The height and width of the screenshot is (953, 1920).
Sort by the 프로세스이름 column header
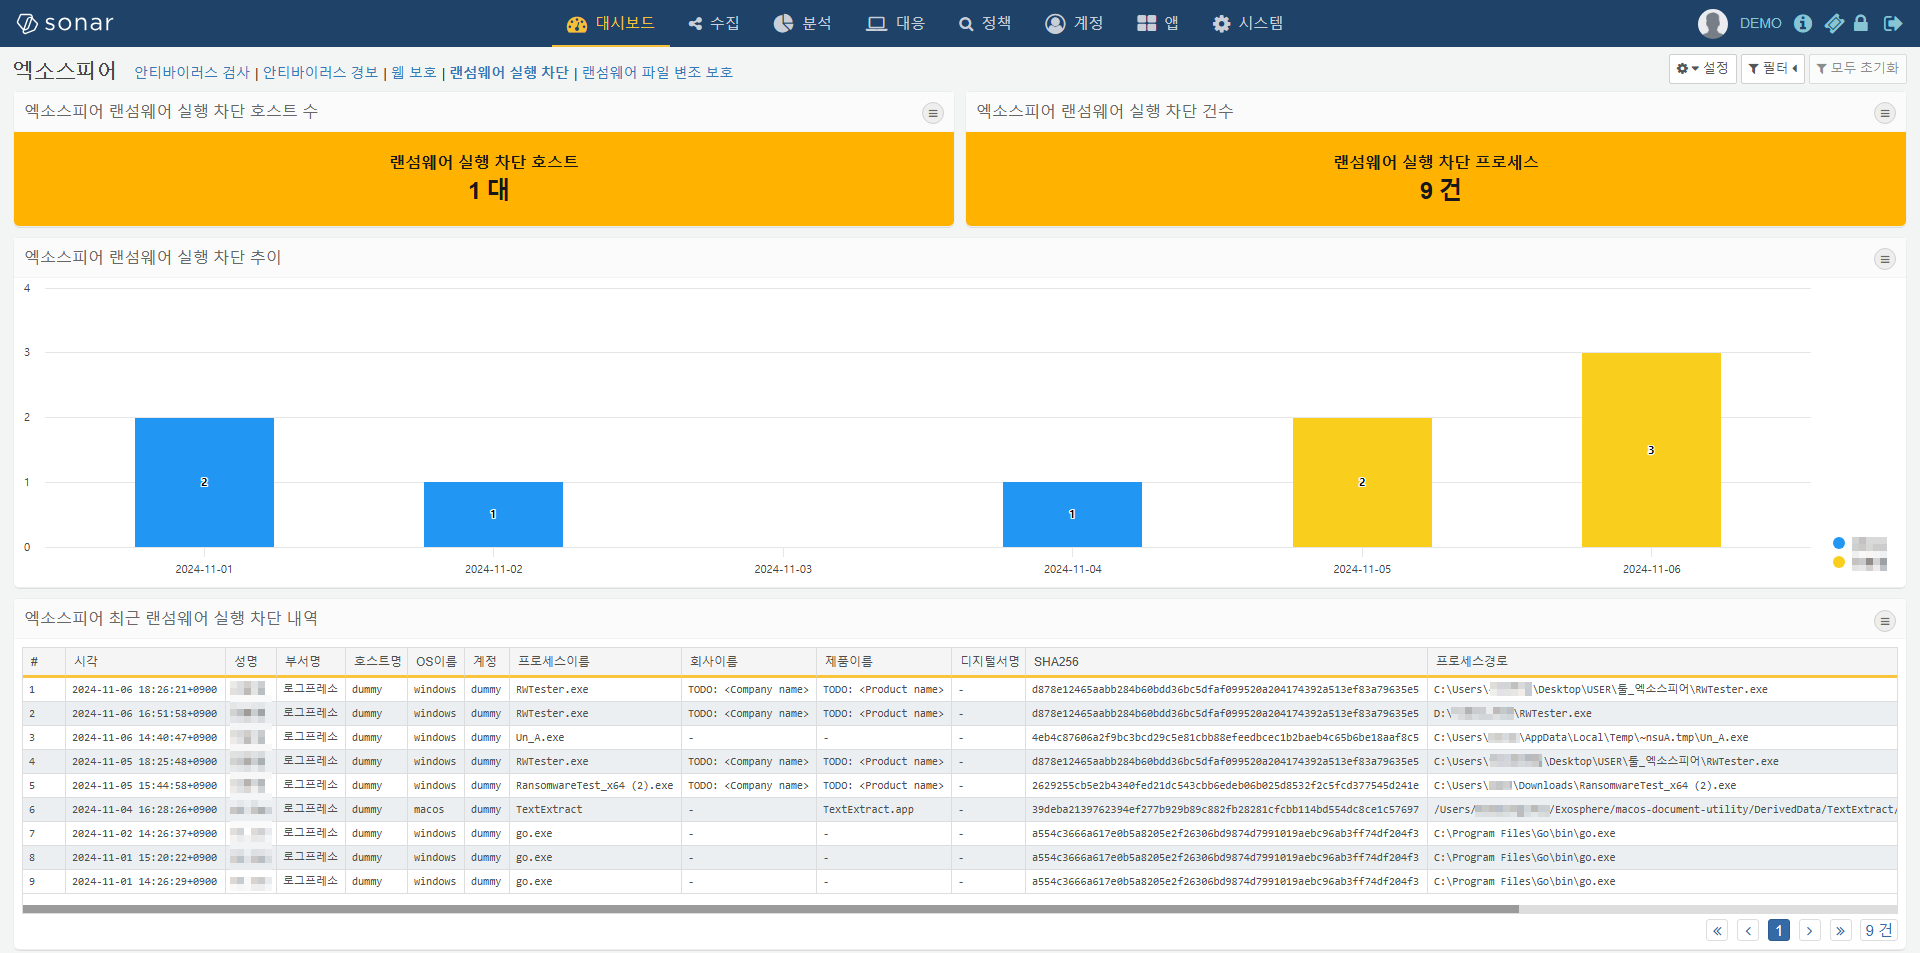[x=595, y=661]
